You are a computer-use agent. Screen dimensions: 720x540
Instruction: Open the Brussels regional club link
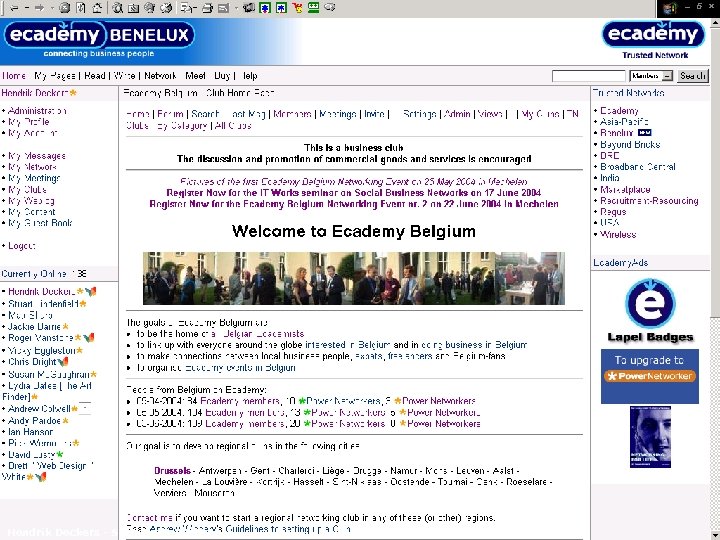[172, 471]
